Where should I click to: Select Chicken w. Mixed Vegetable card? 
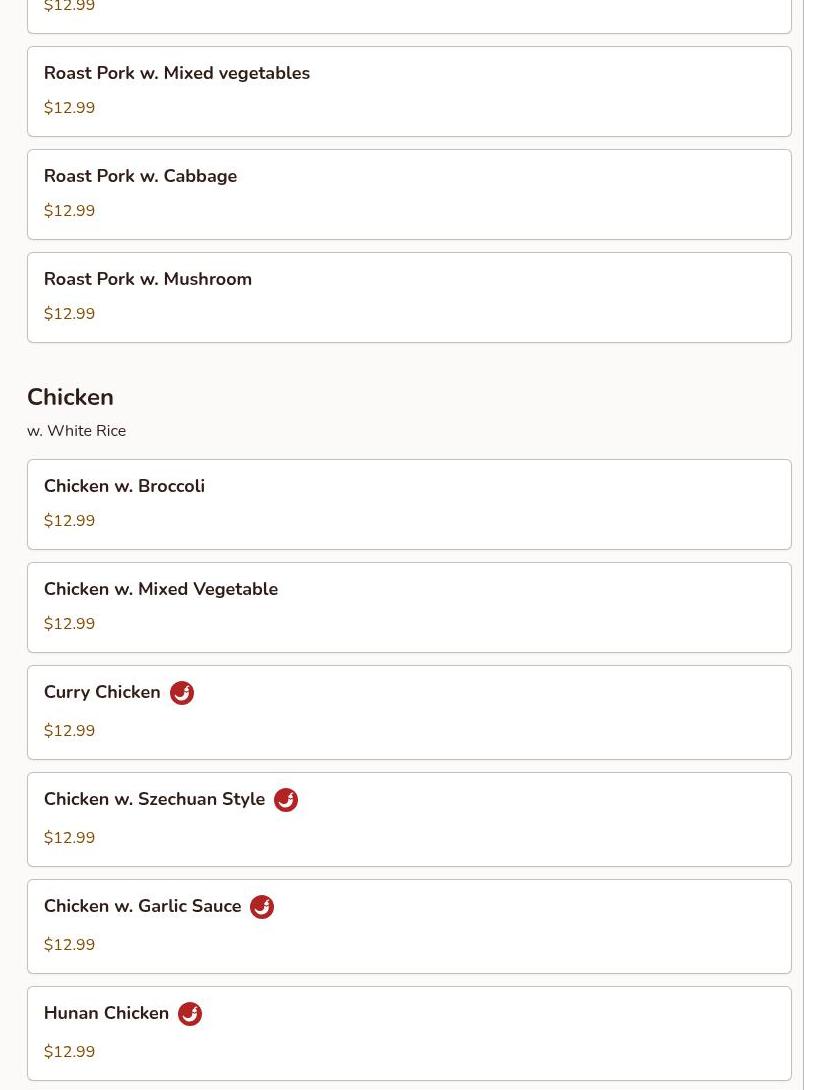pos(409,608)
